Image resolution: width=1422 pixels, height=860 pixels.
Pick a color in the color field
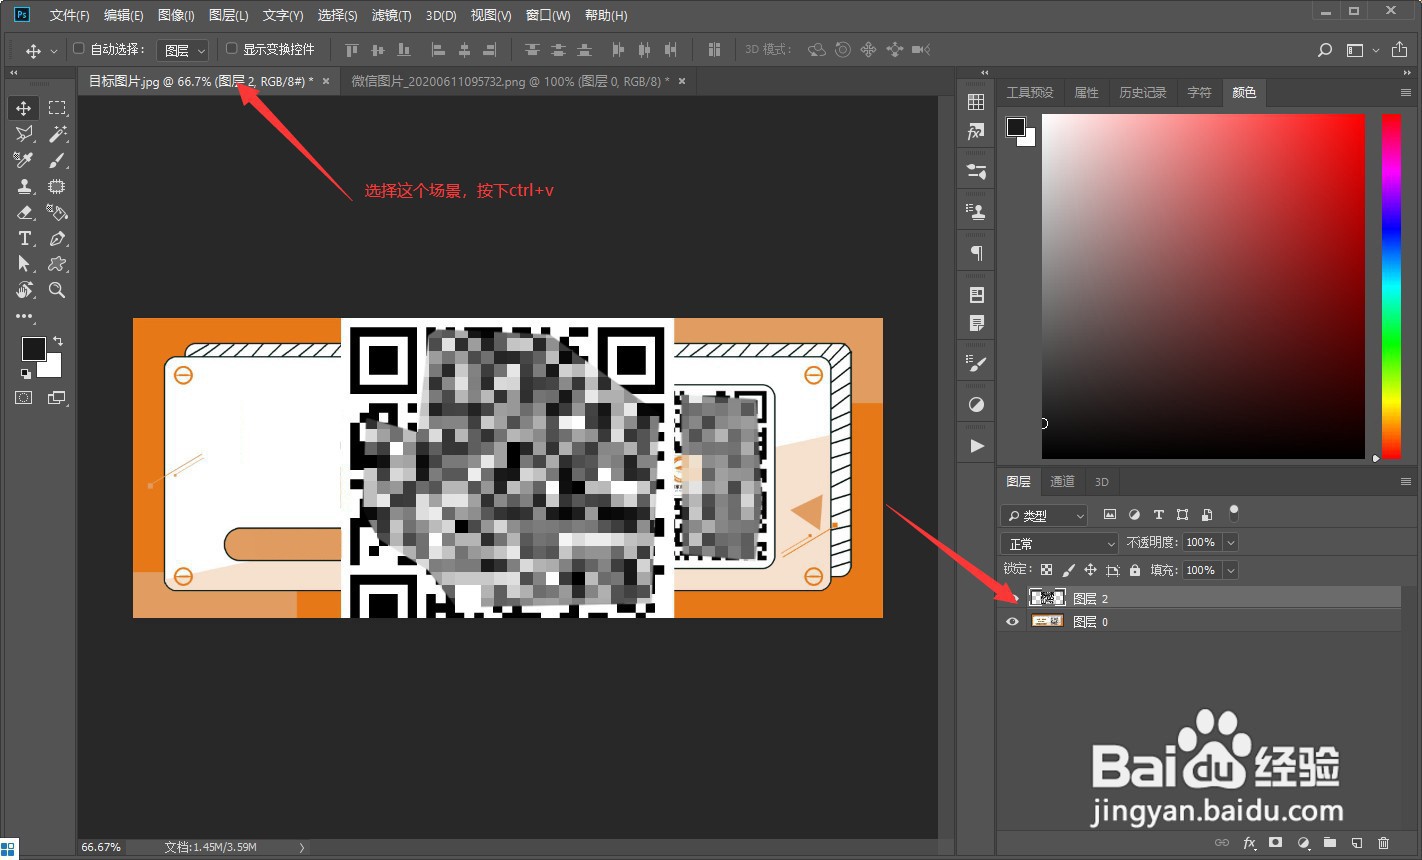1203,286
